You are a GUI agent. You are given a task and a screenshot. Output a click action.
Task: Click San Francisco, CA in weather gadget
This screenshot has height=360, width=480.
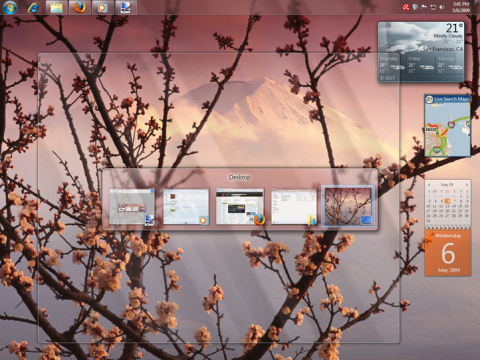(x=443, y=49)
